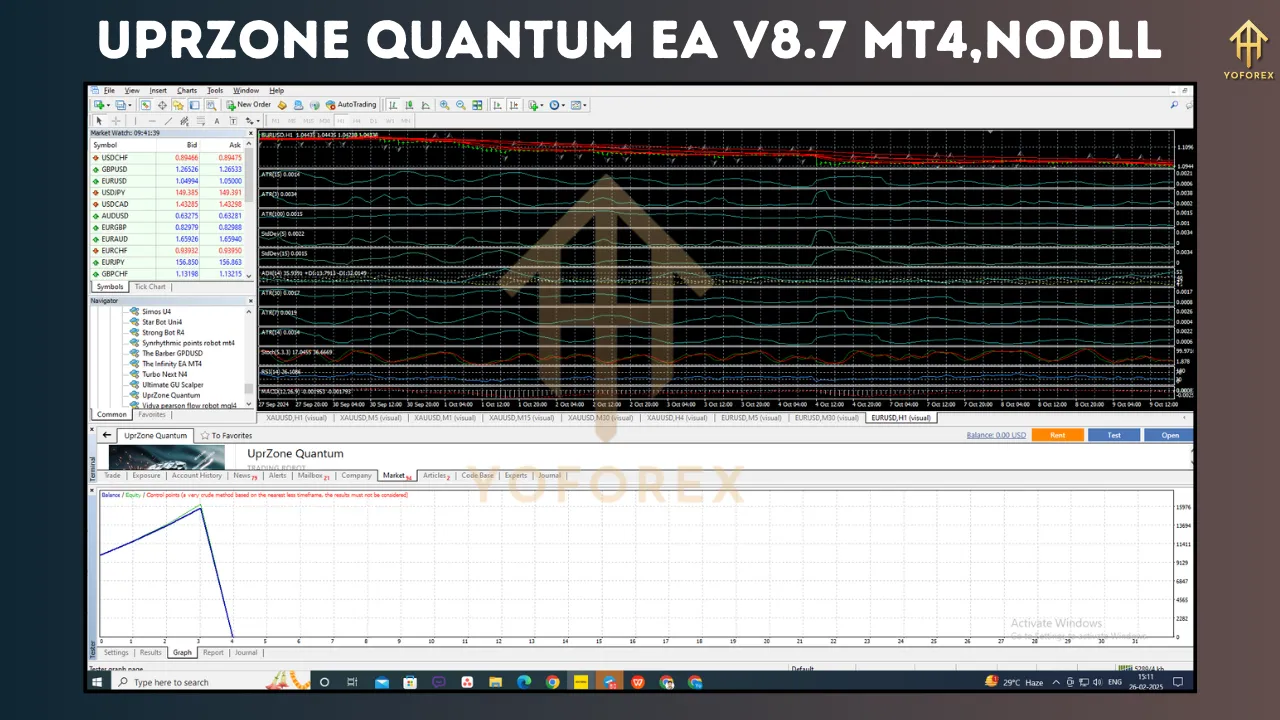Viewport: 1280px width, 720px height.
Task: Switch to Mailbox terminal tab
Action: pyautogui.click(x=312, y=476)
